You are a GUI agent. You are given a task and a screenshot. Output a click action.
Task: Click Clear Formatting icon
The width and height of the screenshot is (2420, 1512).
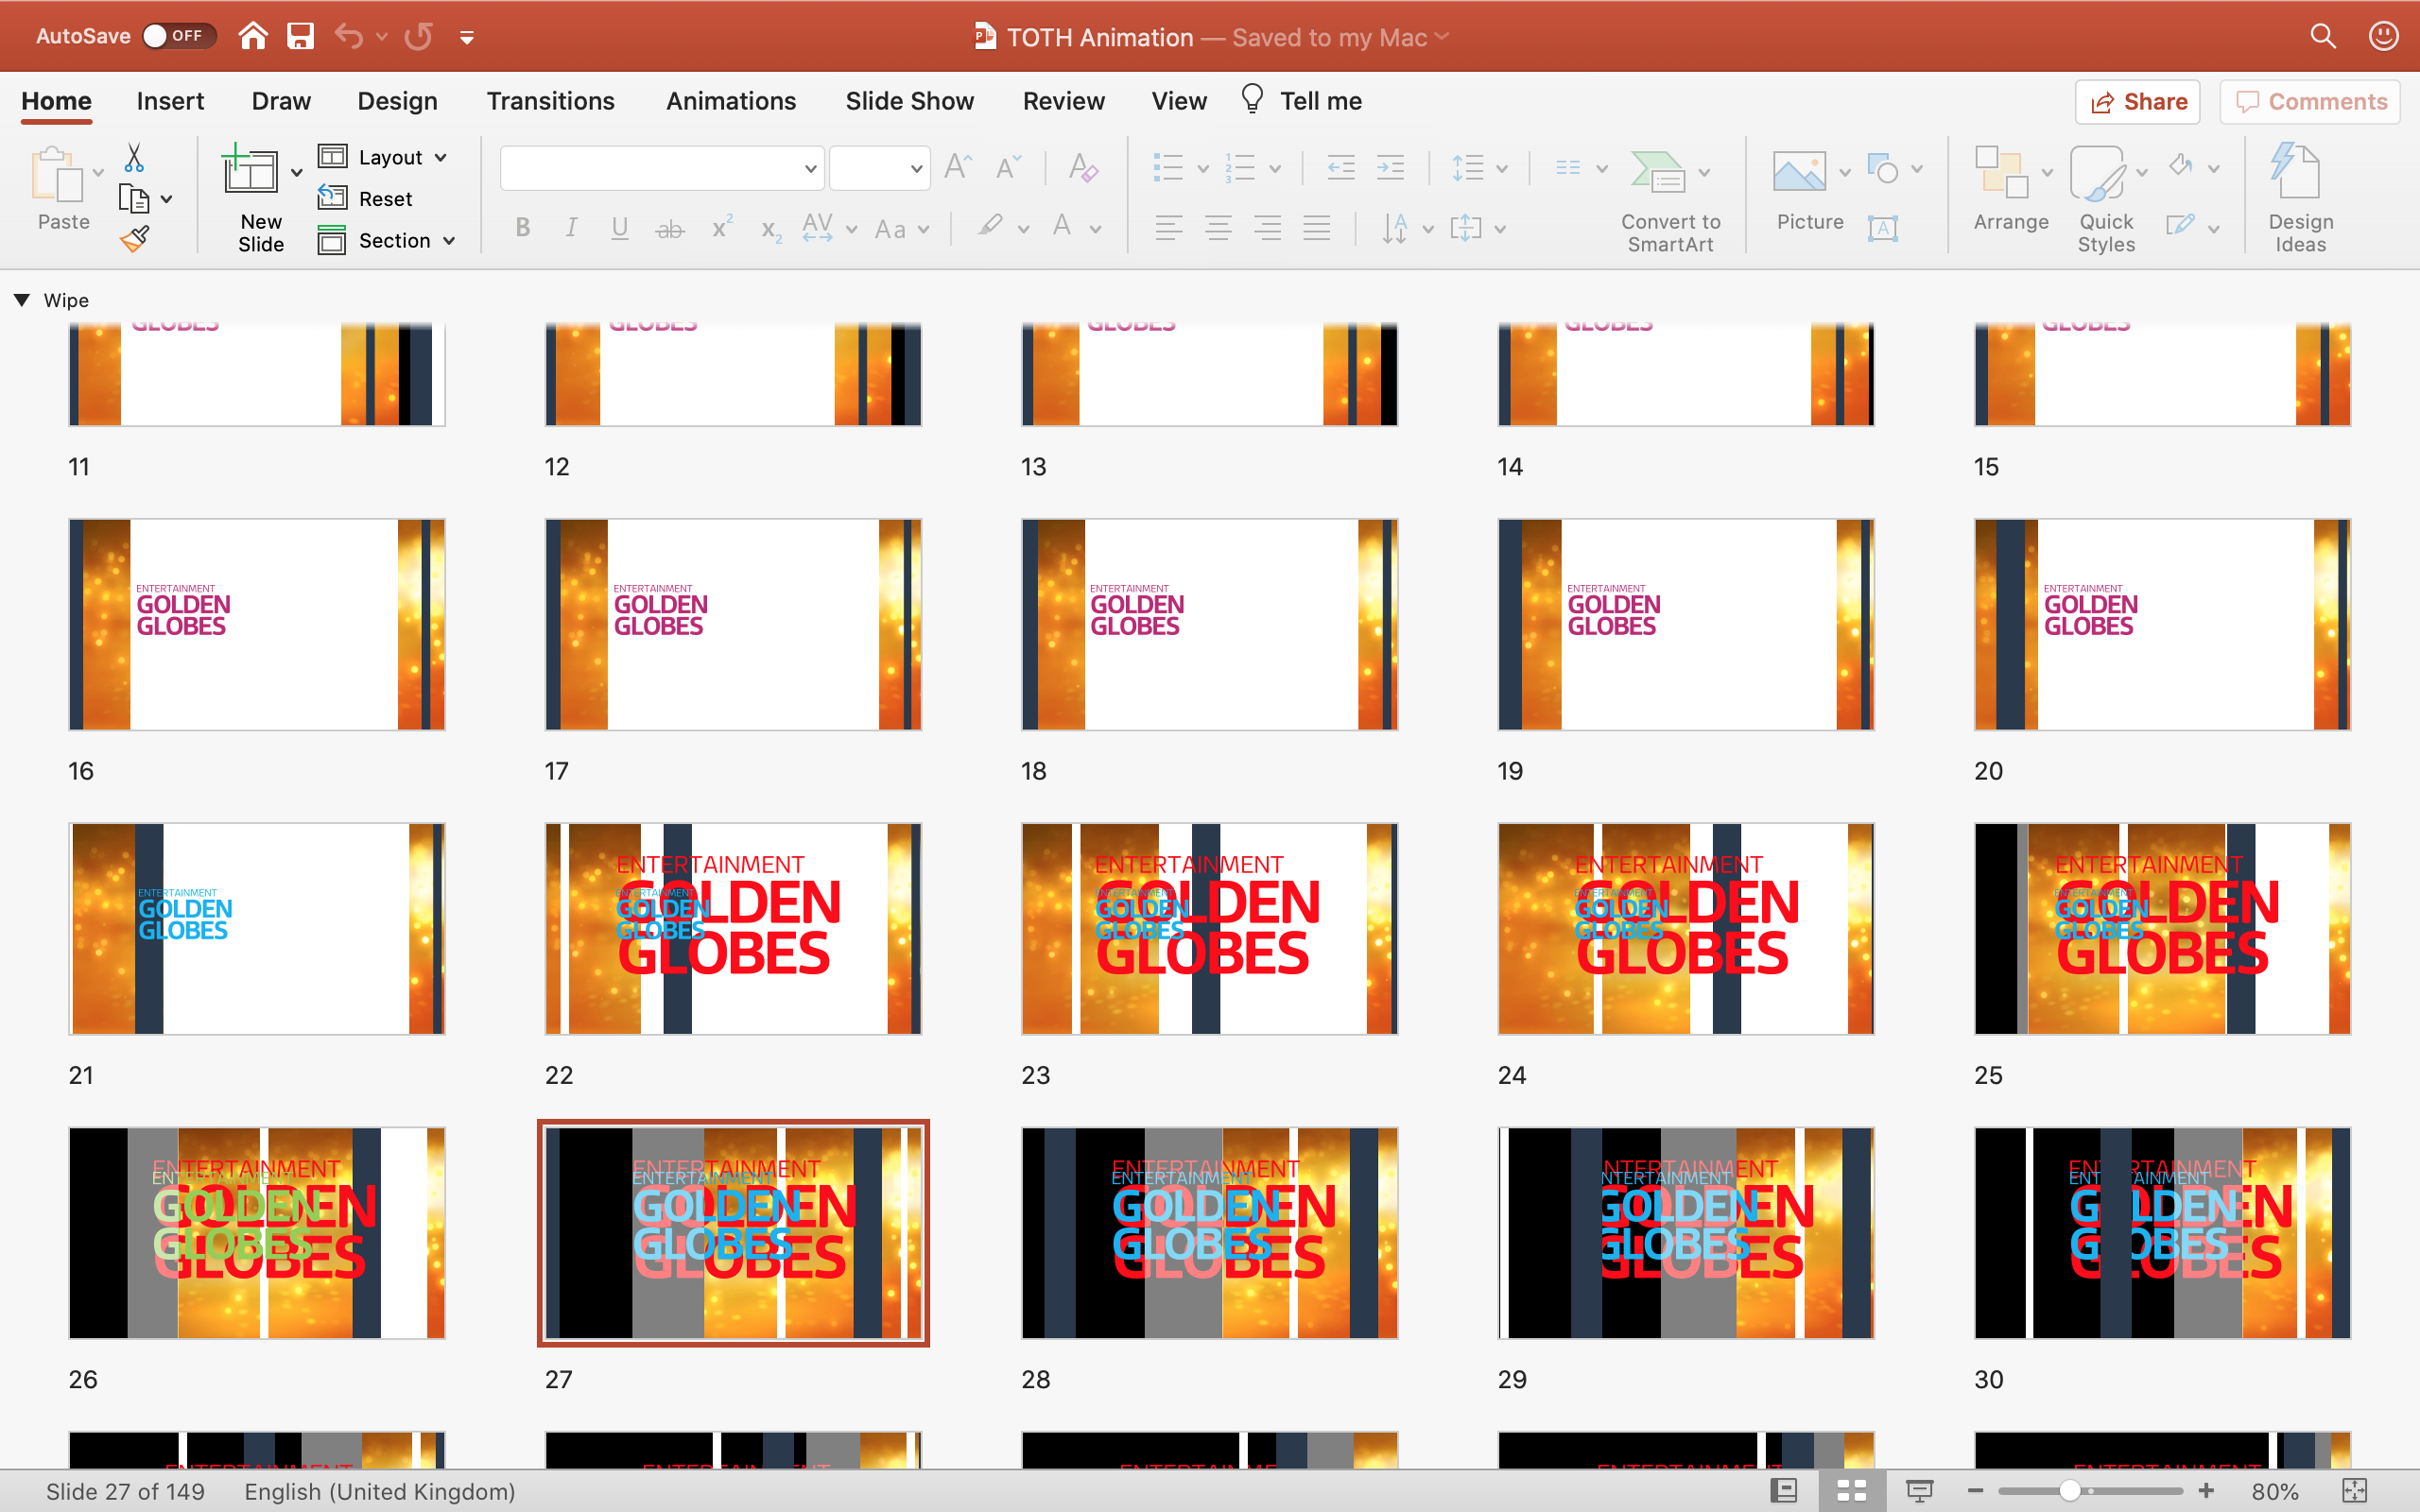(x=1083, y=167)
